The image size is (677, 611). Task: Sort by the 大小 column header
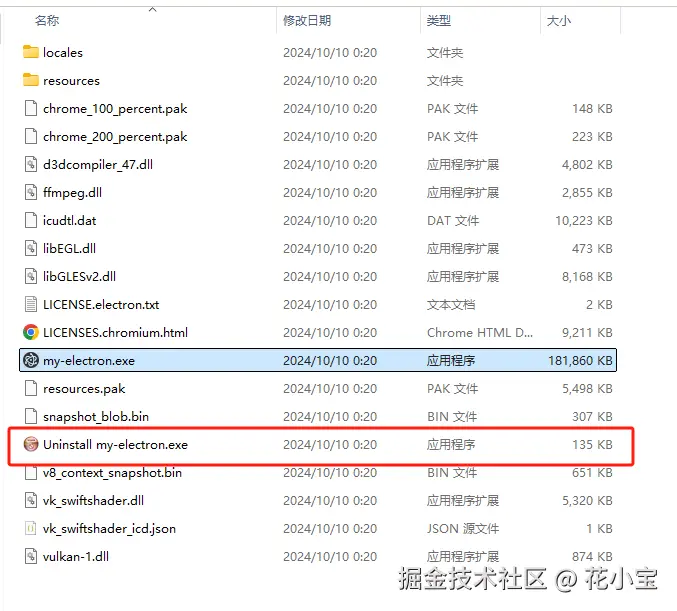pos(559,20)
